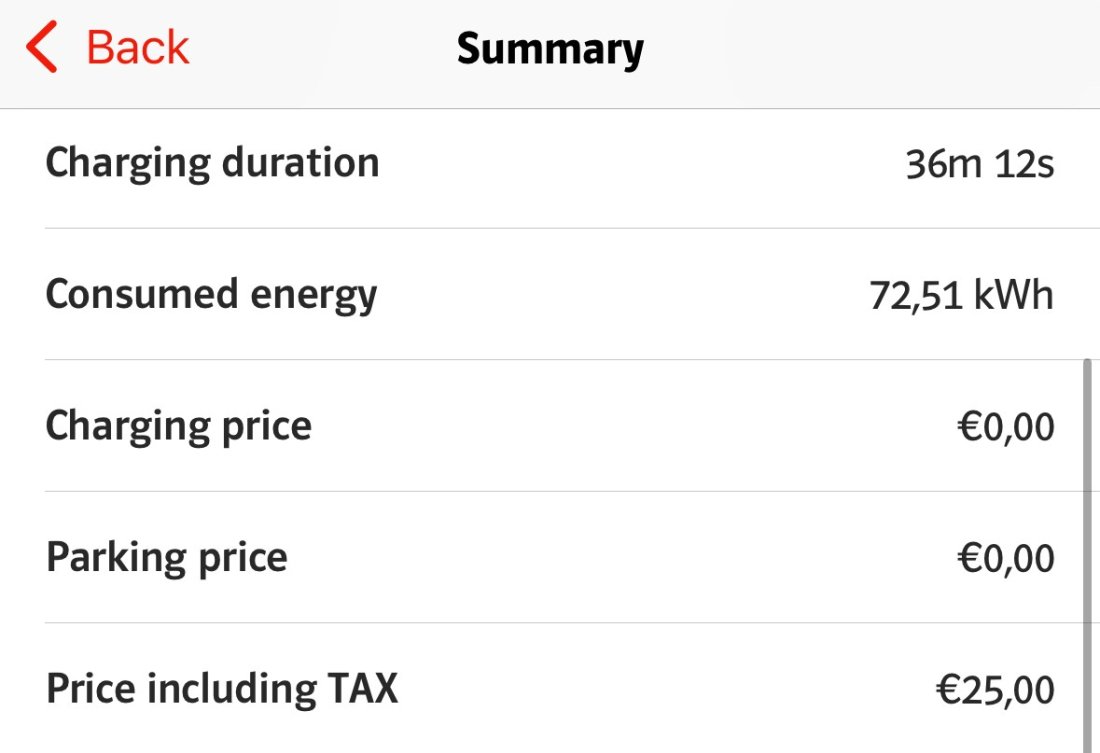The image size is (1100, 753).
Task: Click the divider line below Parking price
Action: [570, 623]
